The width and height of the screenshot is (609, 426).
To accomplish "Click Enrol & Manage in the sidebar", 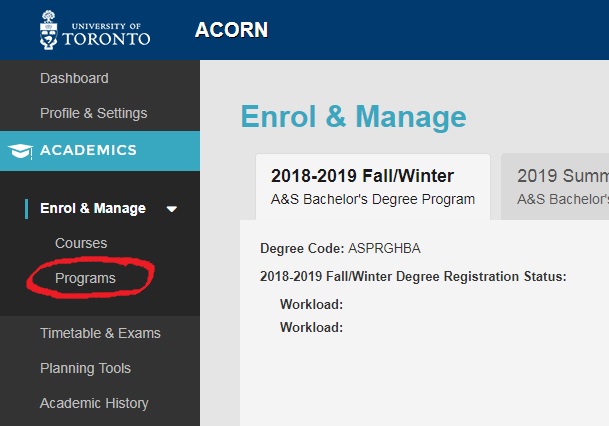I will pyautogui.click(x=92, y=208).
